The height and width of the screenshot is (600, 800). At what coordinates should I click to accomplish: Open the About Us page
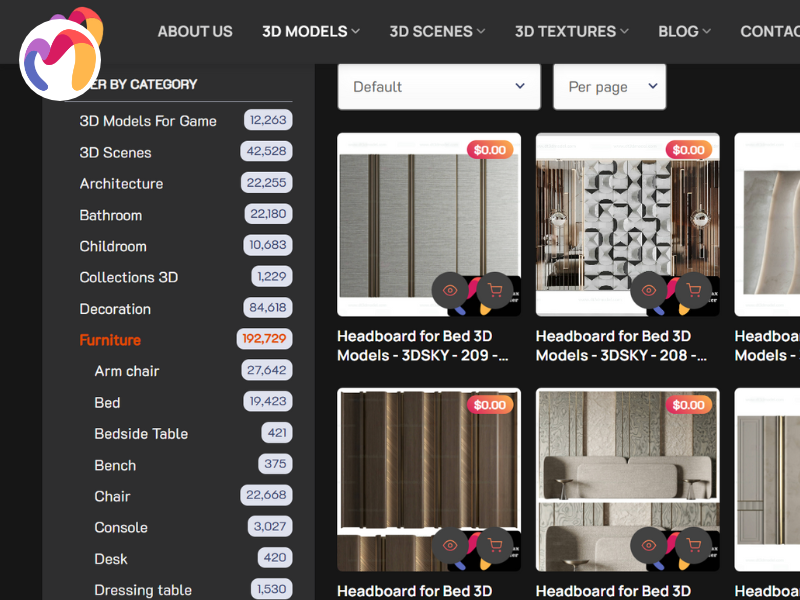click(195, 31)
